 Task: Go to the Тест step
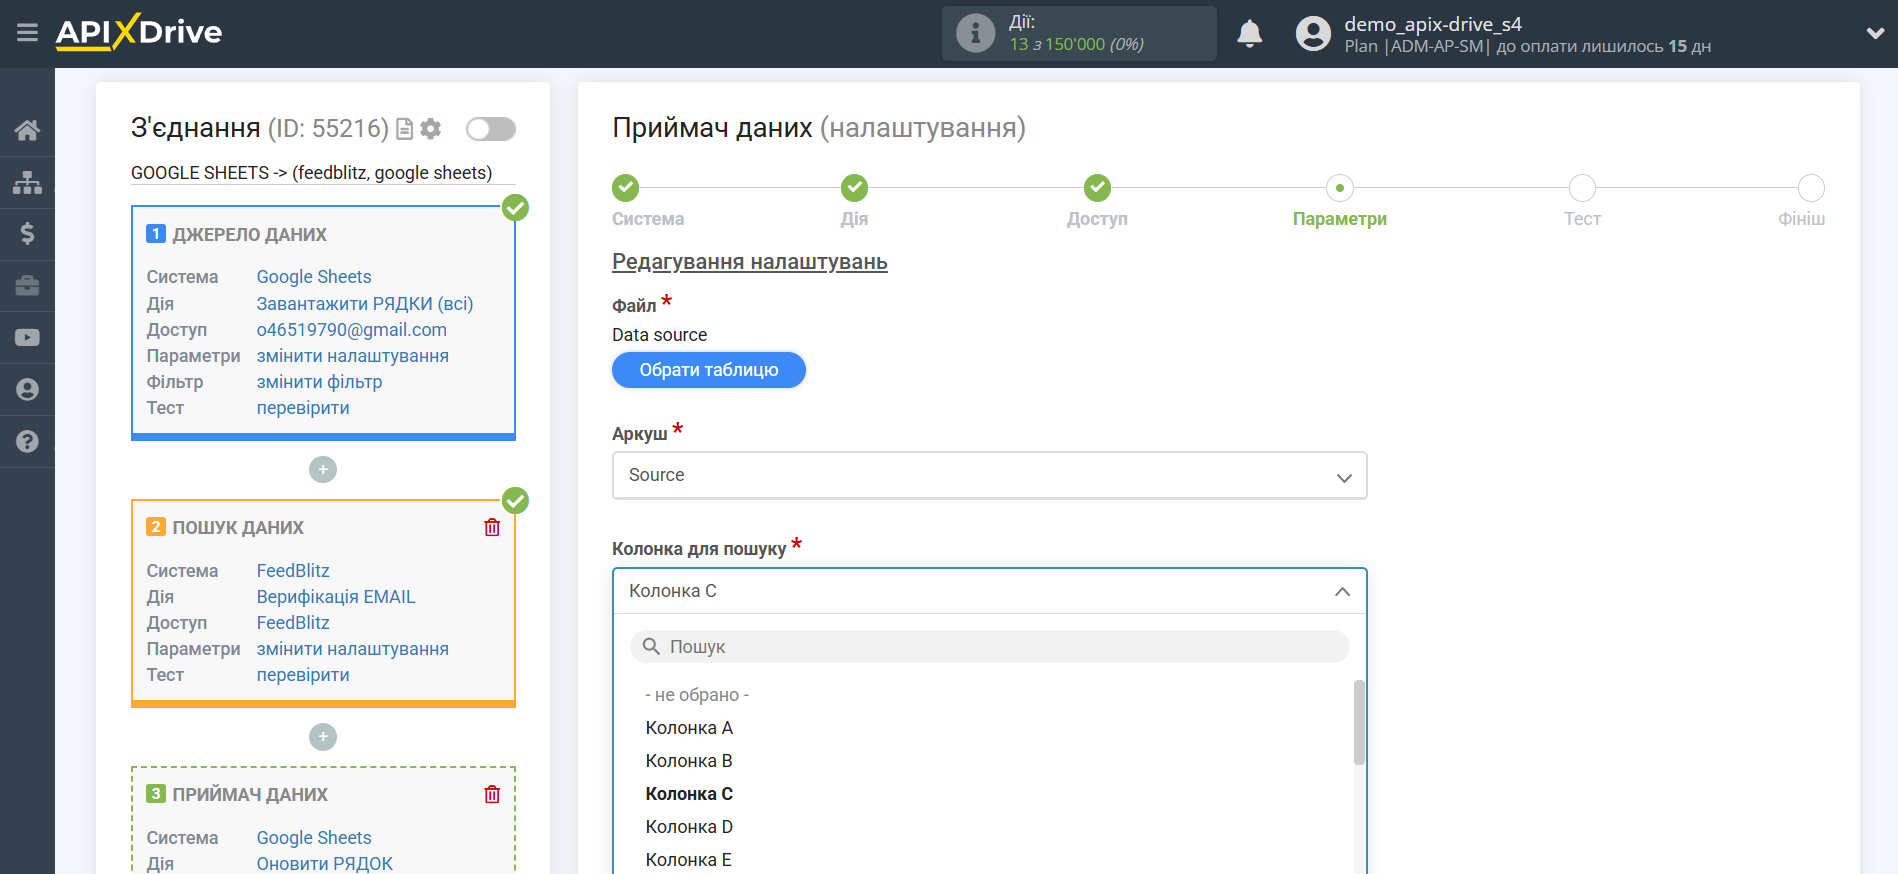pos(1582,187)
